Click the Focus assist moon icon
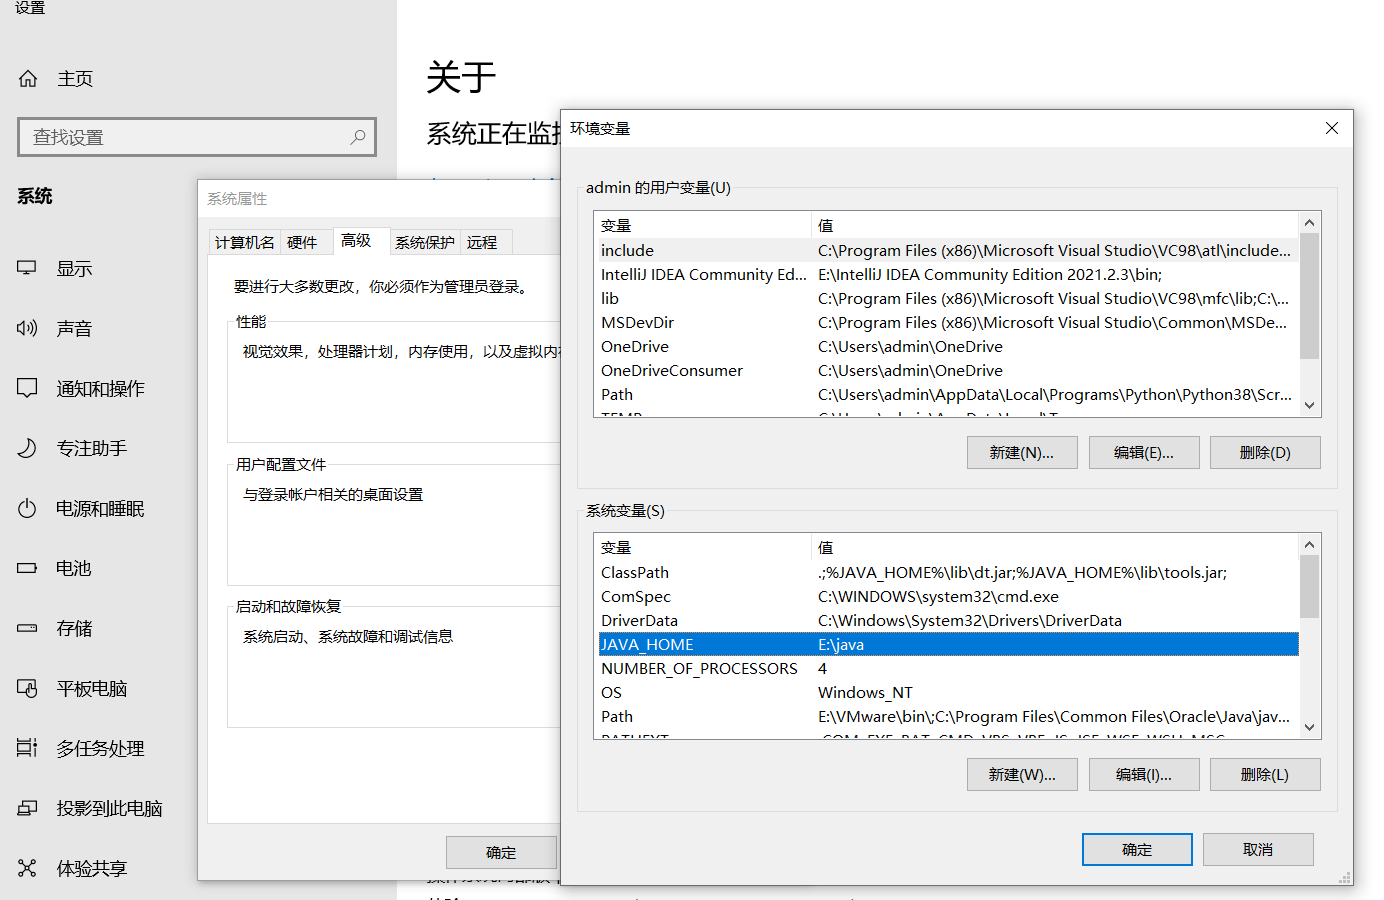 click(27, 448)
